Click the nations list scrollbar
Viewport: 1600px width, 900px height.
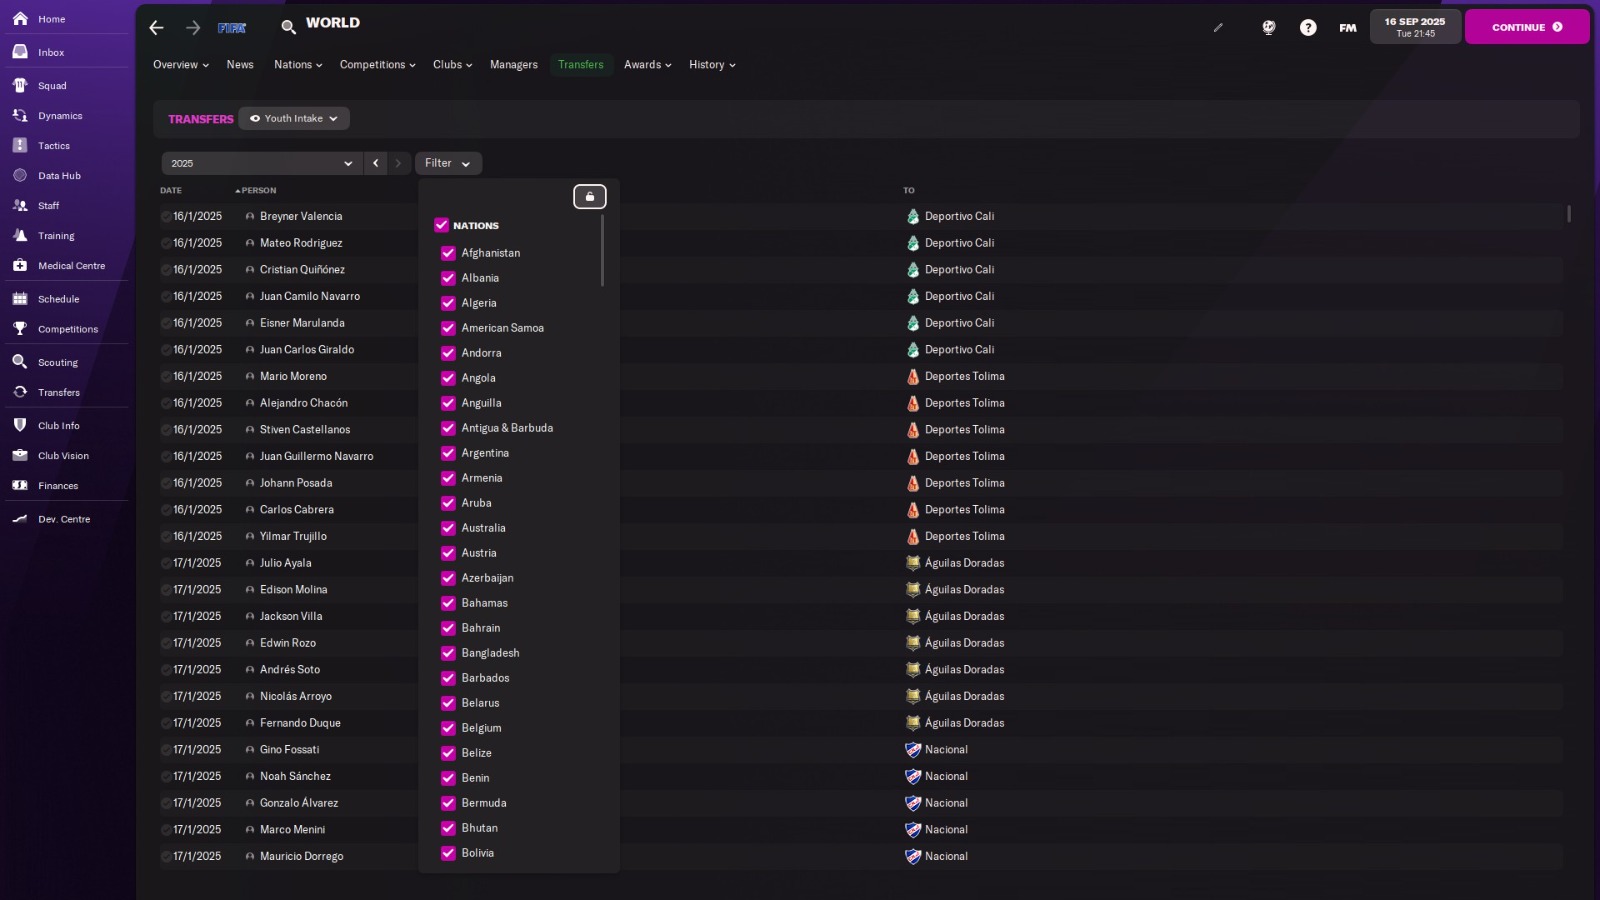coord(602,250)
